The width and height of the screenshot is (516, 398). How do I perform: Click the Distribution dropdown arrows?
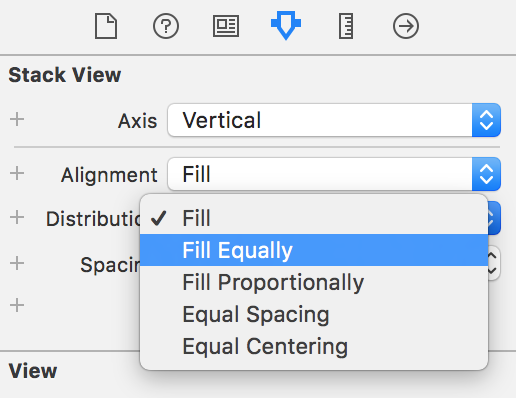(x=494, y=218)
